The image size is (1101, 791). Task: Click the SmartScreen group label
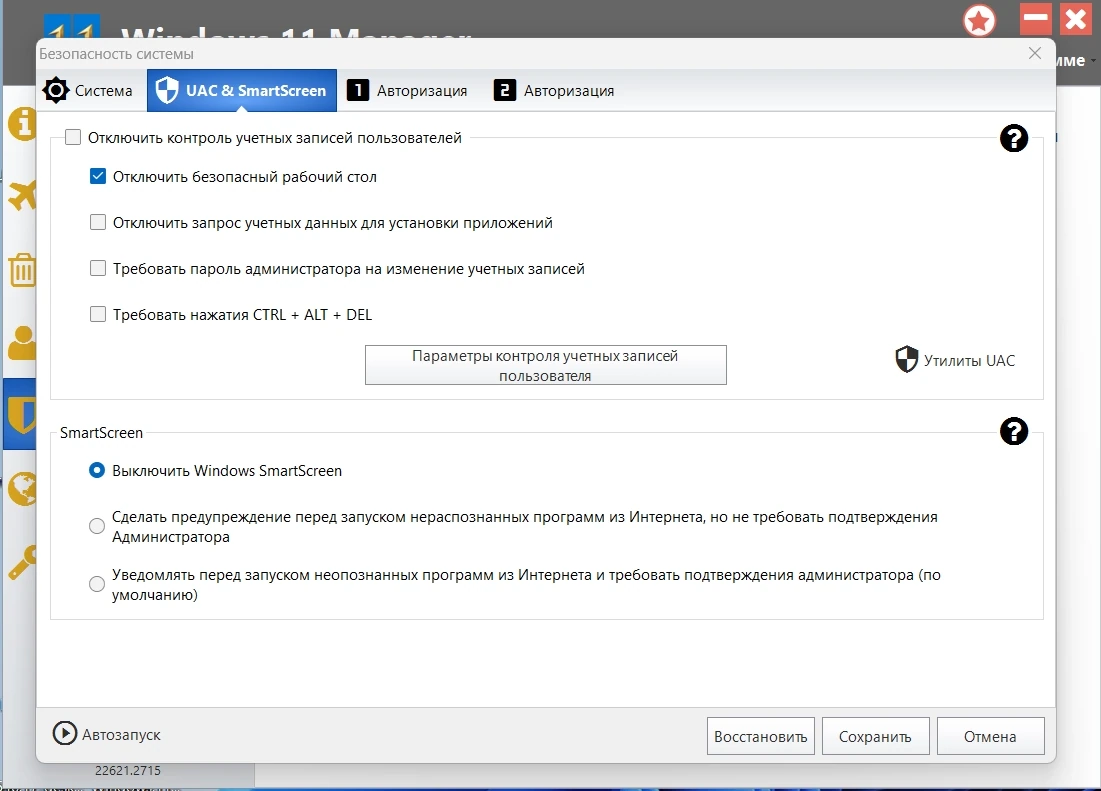pos(101,432)
